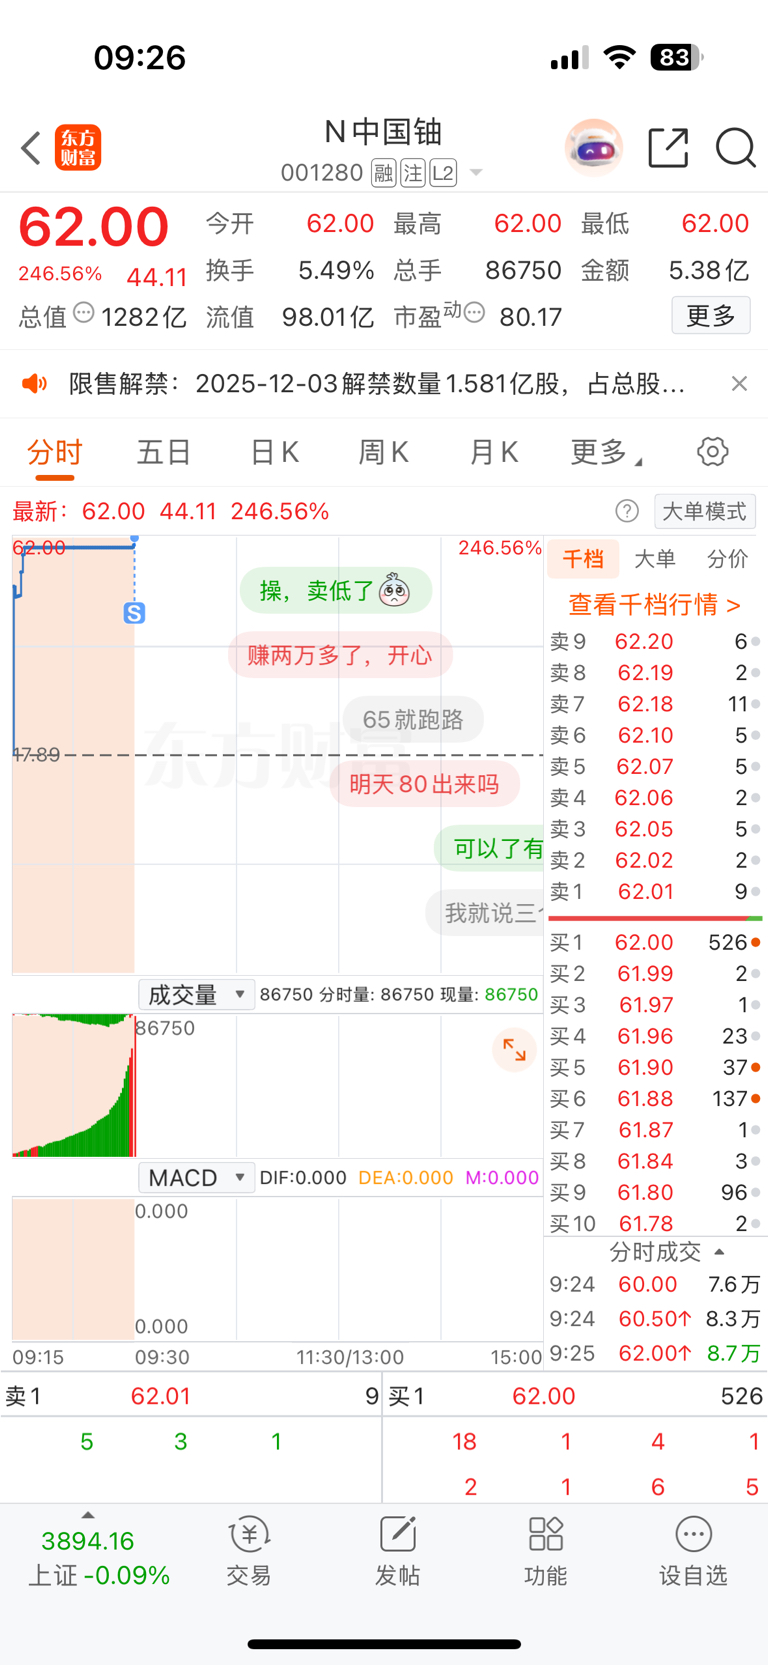
Task: Open the search magnifier icon
Action: [736, 148]
